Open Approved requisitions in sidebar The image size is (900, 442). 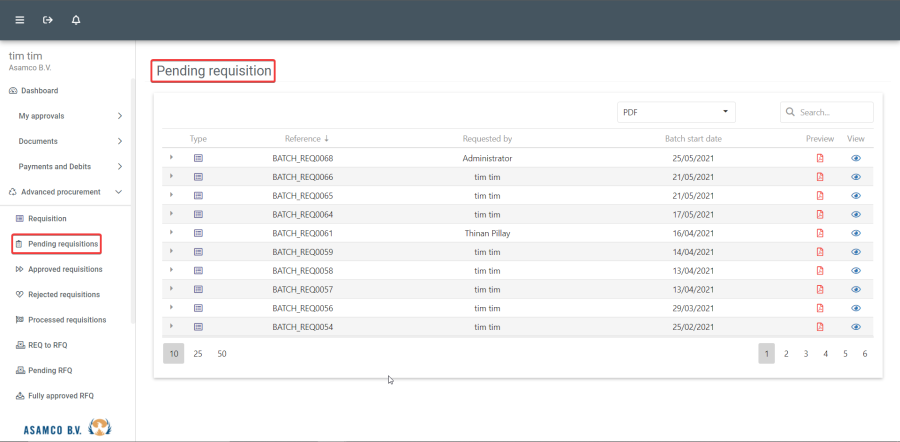coord(64,269)
